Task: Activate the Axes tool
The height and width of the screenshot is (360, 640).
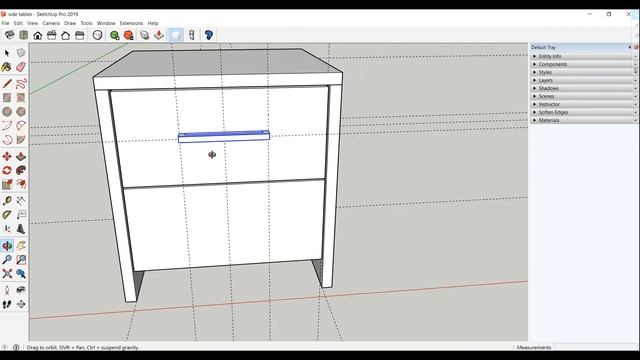Action: (7, 229)
